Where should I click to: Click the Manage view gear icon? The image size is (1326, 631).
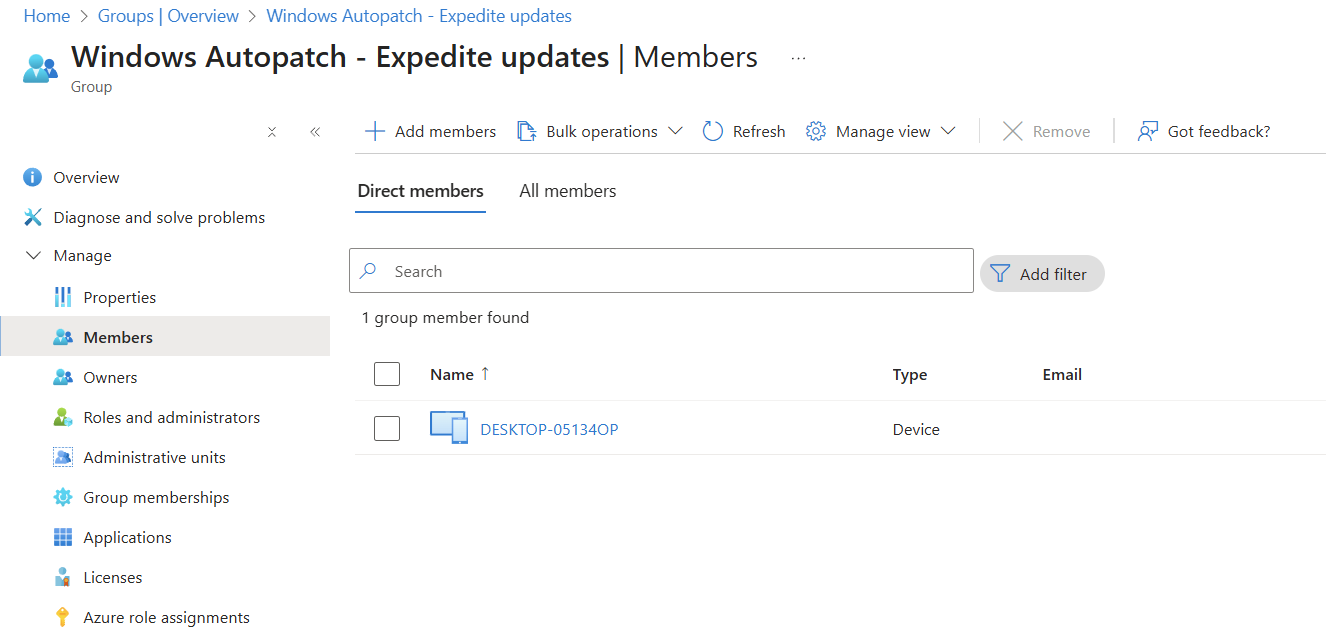click(816, 131)
